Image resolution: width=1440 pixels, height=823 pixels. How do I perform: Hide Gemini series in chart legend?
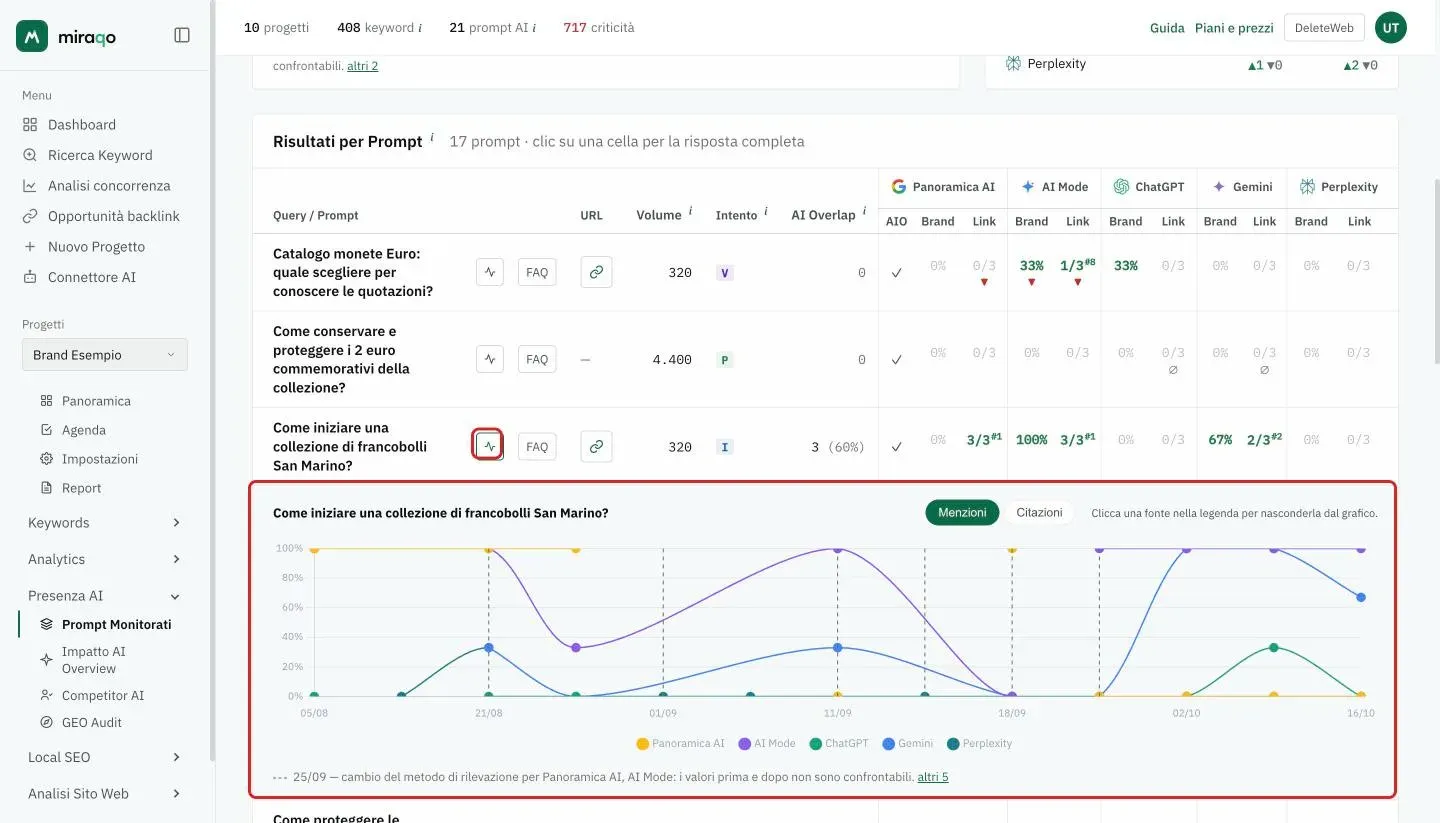click(x=908, y=744)
